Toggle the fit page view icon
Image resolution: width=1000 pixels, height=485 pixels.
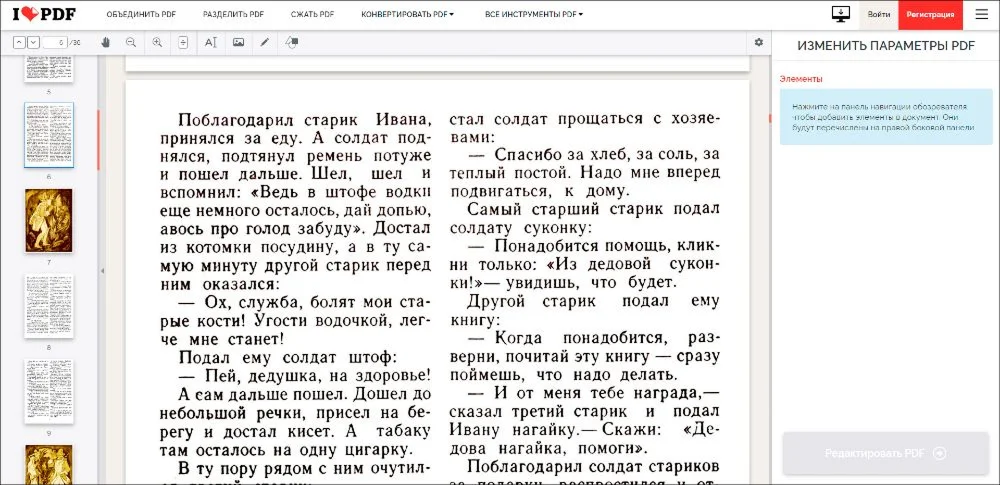[182, 42]
